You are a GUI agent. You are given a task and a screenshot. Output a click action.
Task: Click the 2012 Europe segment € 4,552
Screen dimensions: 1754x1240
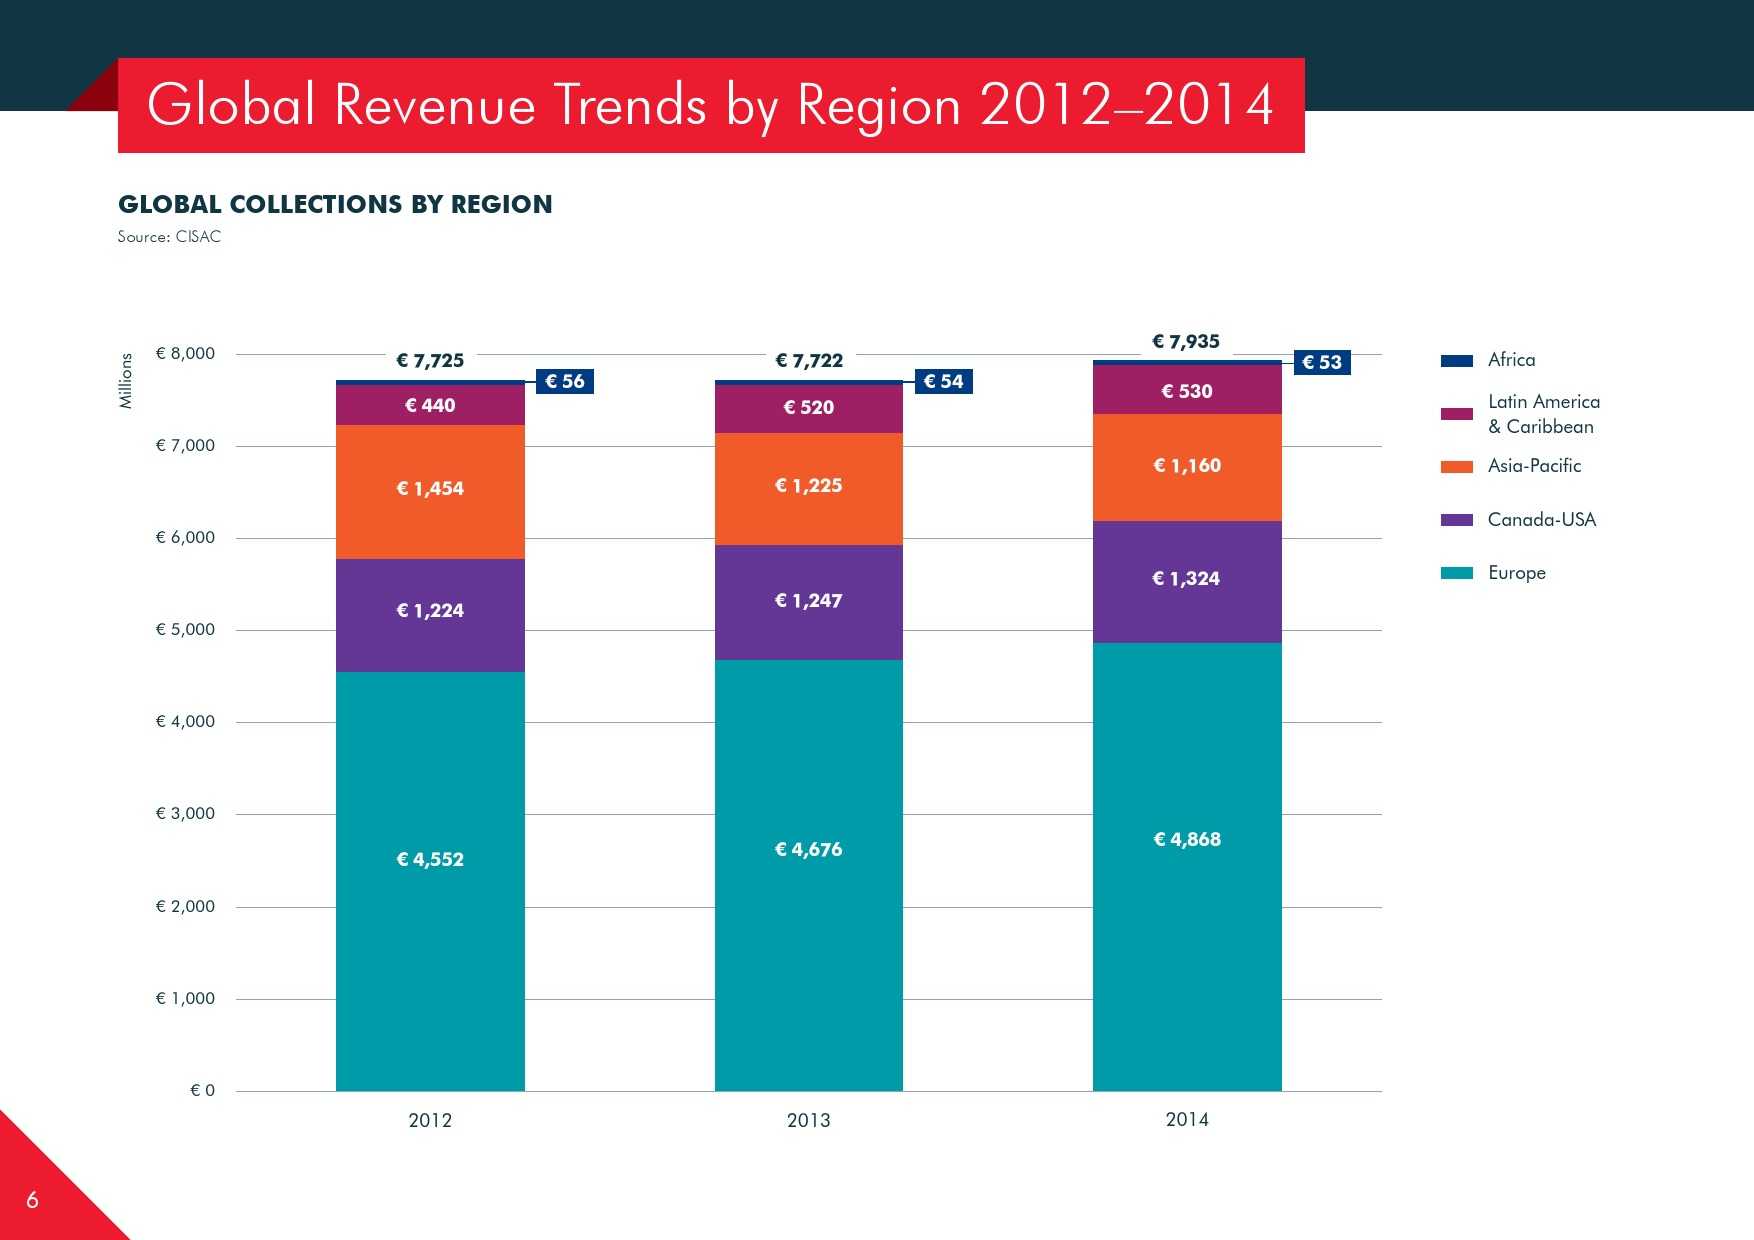(430, 859)
